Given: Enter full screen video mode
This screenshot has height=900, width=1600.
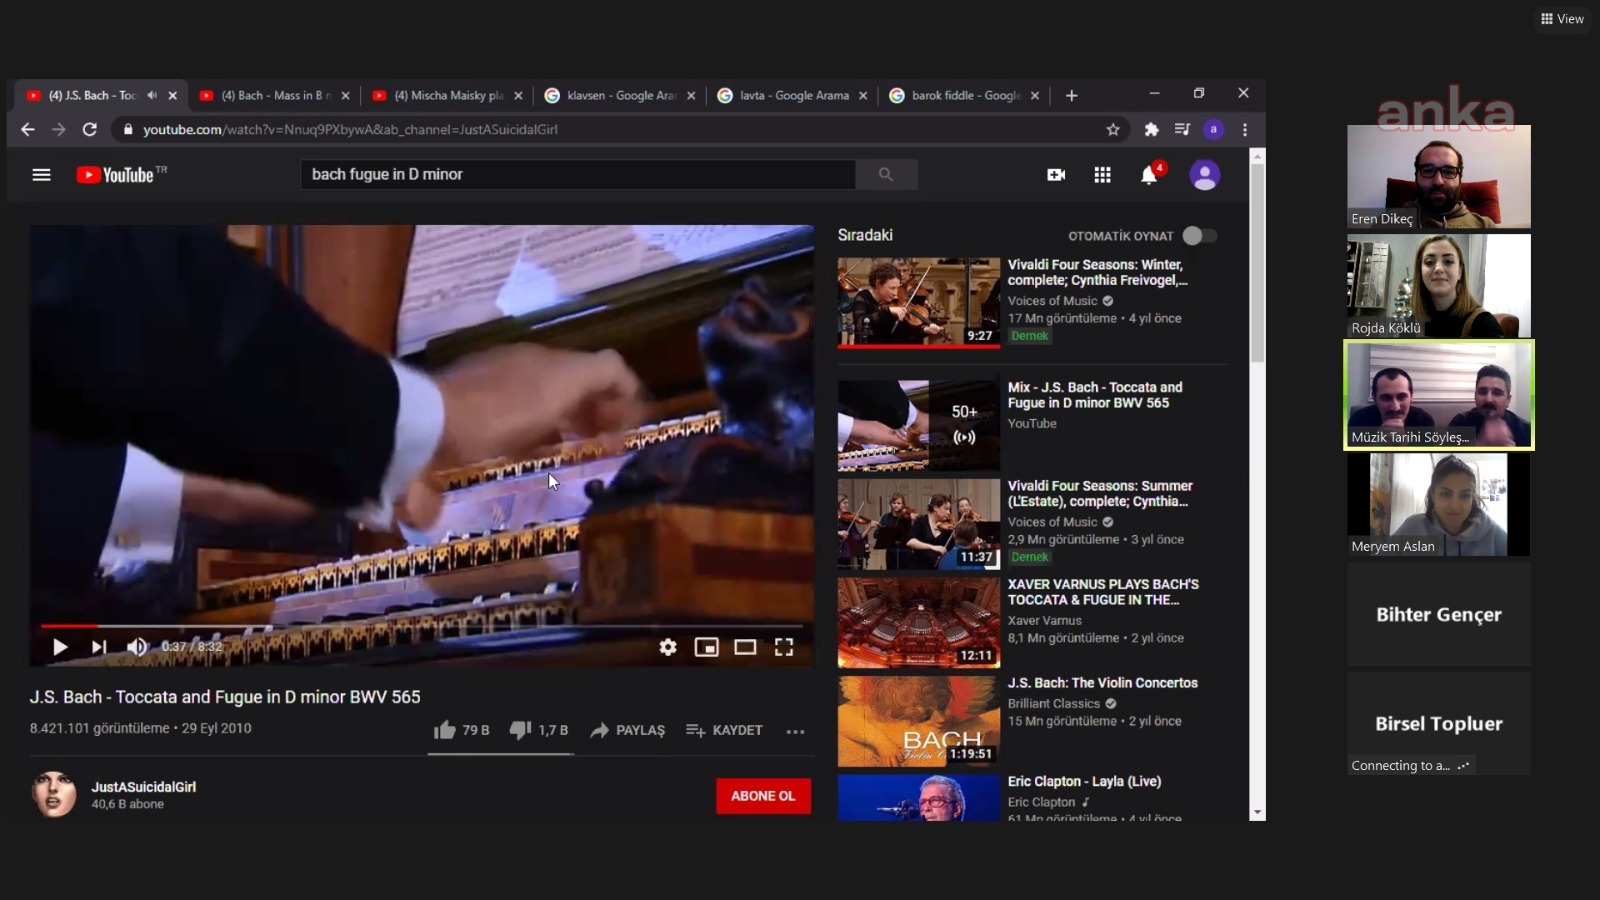Looking at the screenshot, I should click(x=784, y=647).
